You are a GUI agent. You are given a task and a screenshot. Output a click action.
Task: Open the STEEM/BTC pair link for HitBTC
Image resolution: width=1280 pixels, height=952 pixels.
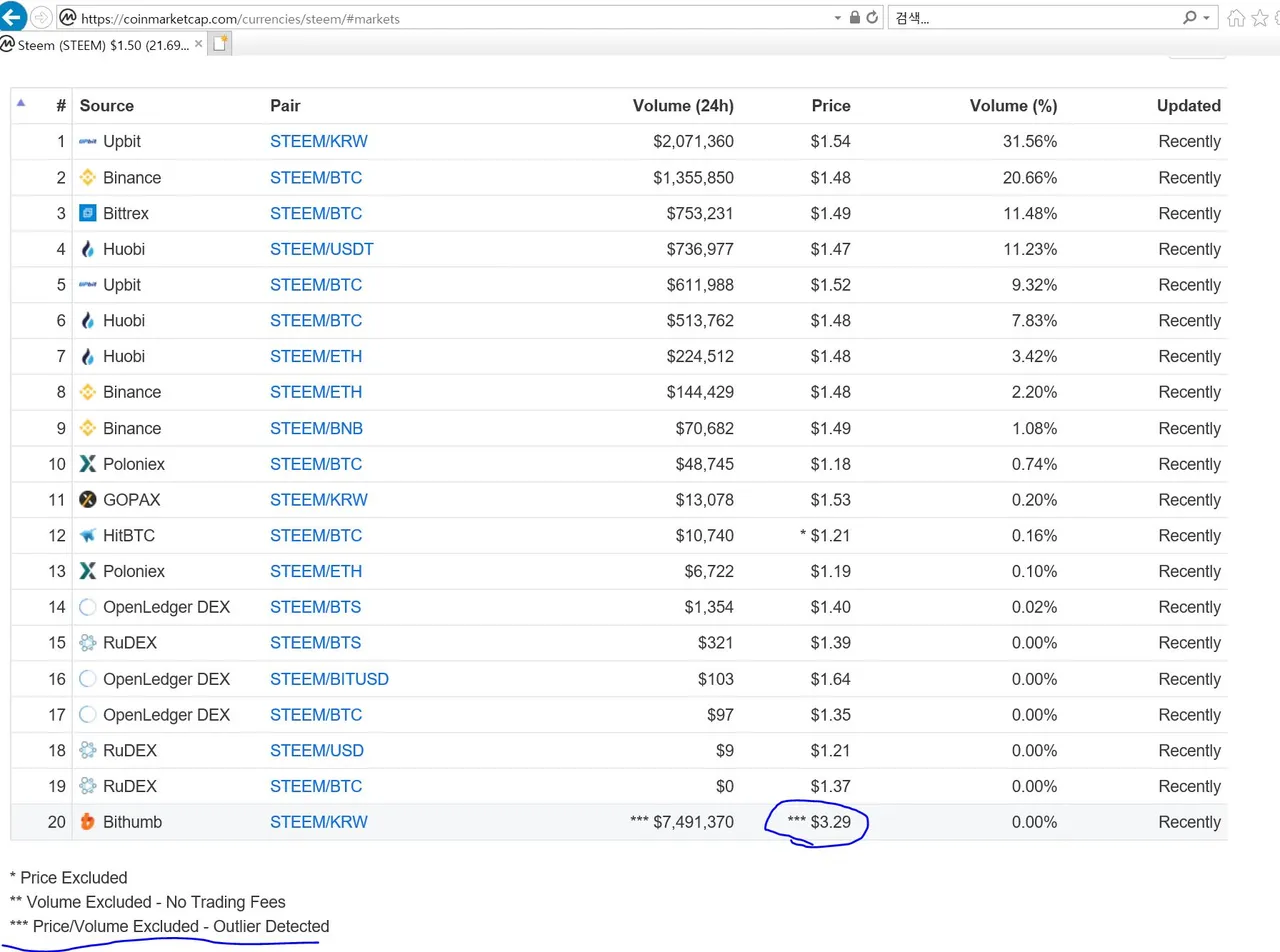point(316,536)
